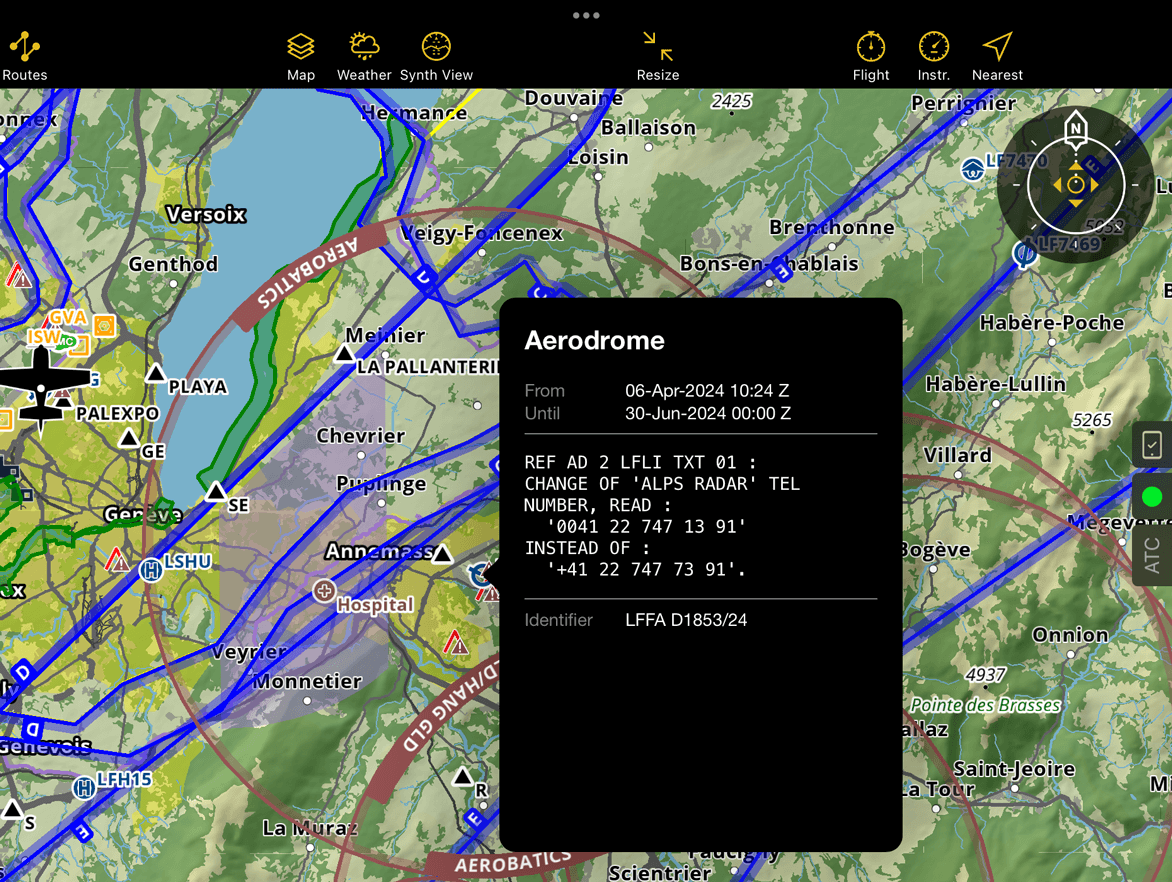Open the Weather overlay options
This screenshot has width=1172, height=882.
click(364, 56)
